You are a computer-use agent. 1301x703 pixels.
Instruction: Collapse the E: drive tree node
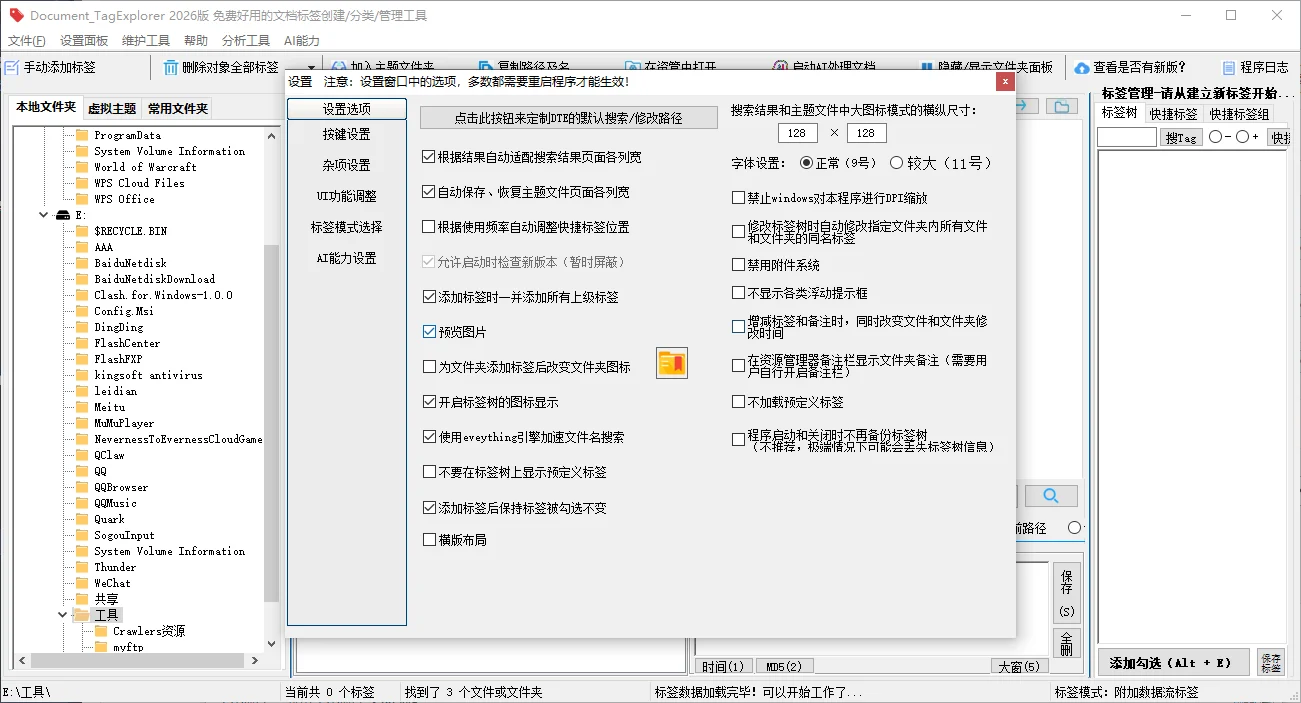44,215
